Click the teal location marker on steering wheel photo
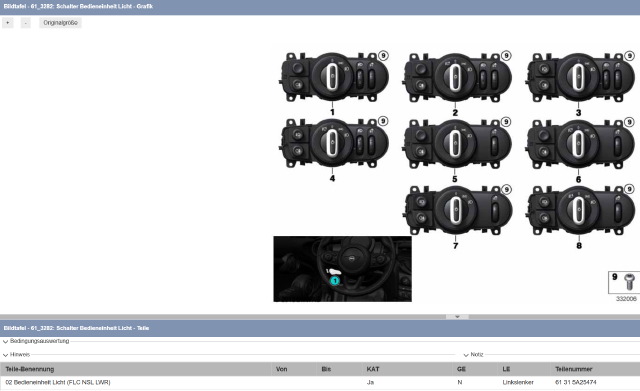The image size is (640, 391). [335, 281]
